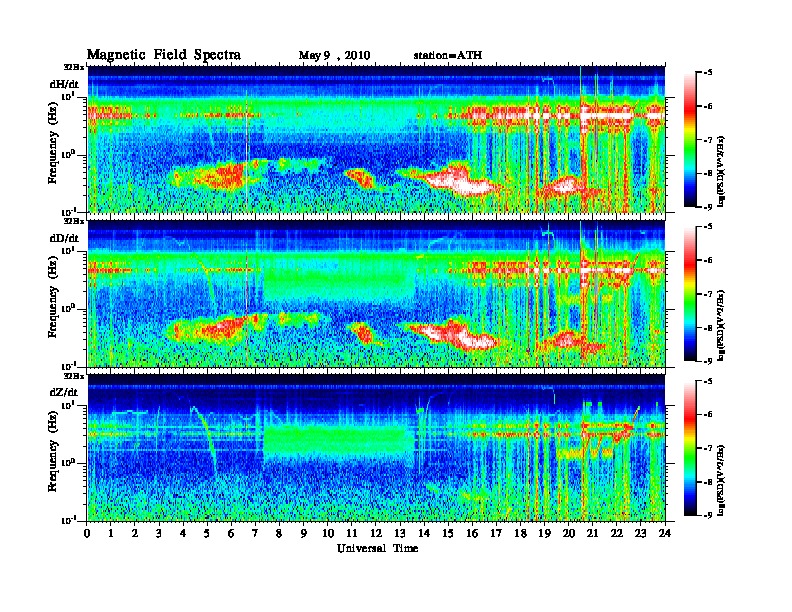Click the "3" tick on the time axis
Image resolution: width=792 pixels, height=612 pixels.
[159, 533]
